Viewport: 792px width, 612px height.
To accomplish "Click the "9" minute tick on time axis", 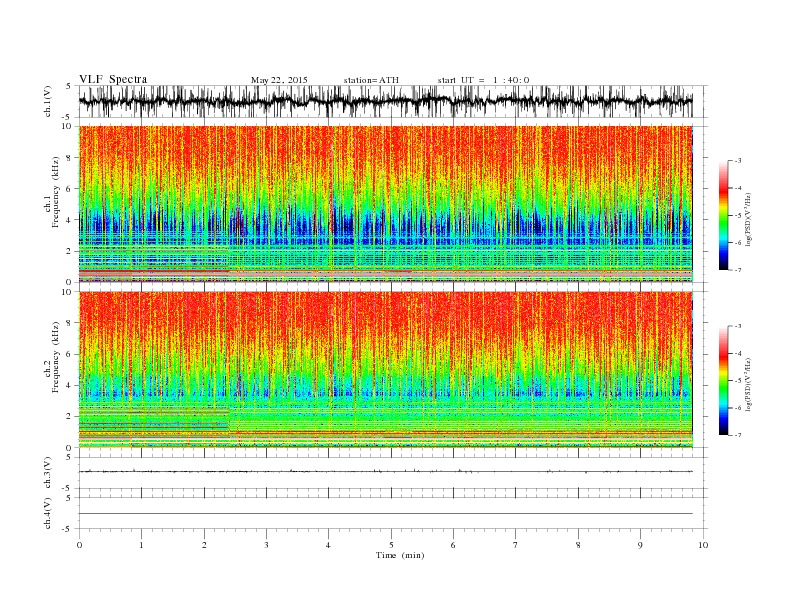I will pos(640,545).
